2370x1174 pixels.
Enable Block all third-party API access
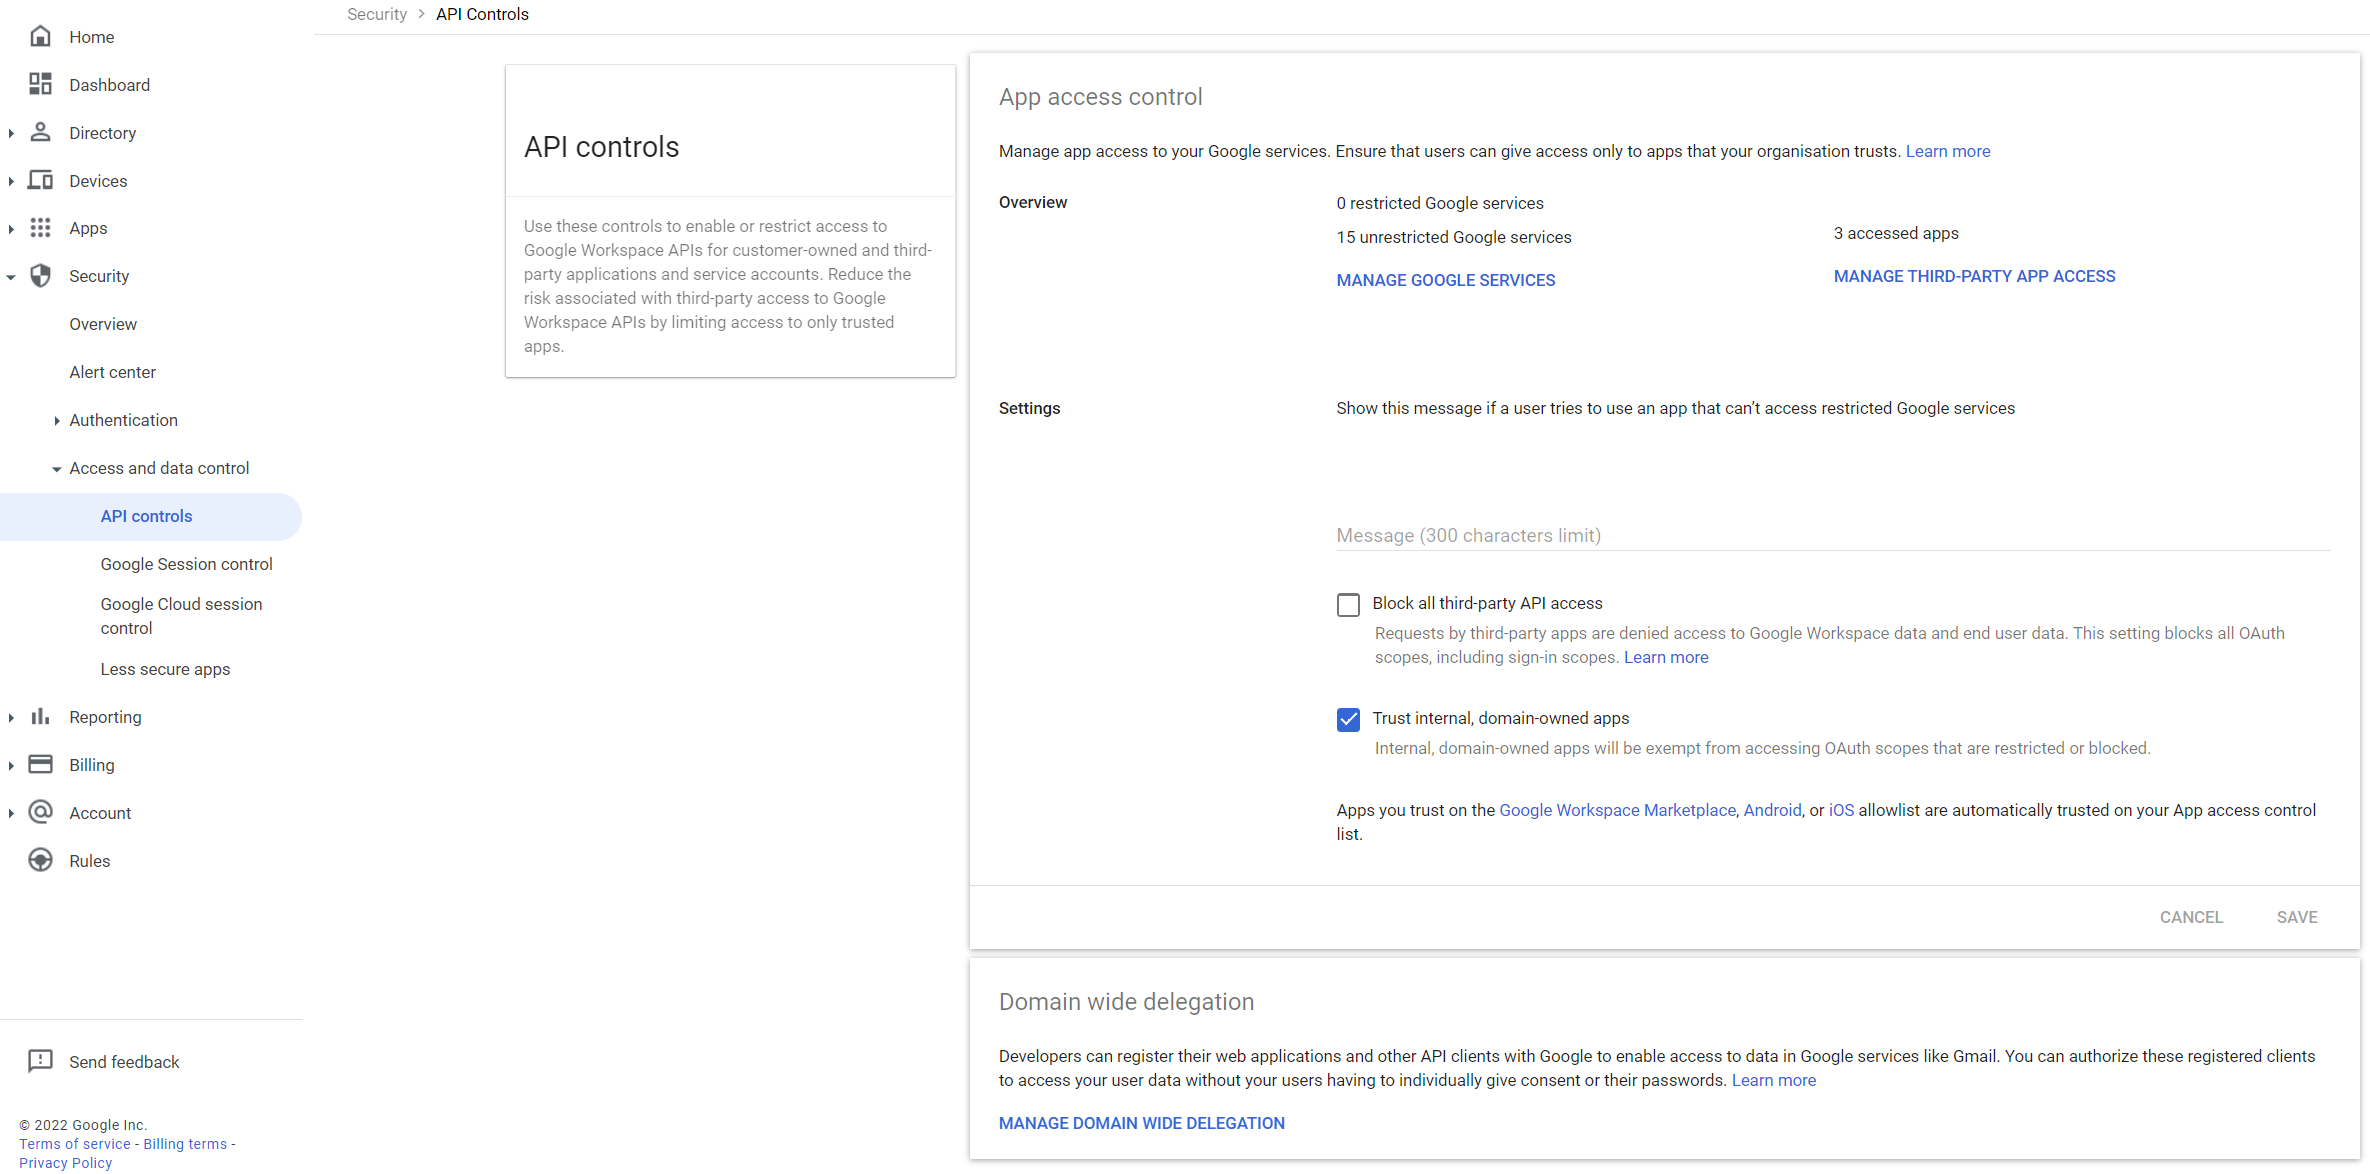tap(1348, 604)
